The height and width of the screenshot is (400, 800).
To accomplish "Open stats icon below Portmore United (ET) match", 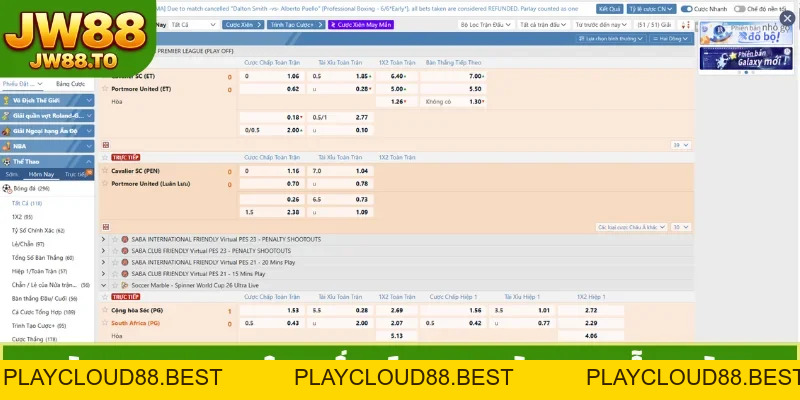I will (x=106, y=145).
